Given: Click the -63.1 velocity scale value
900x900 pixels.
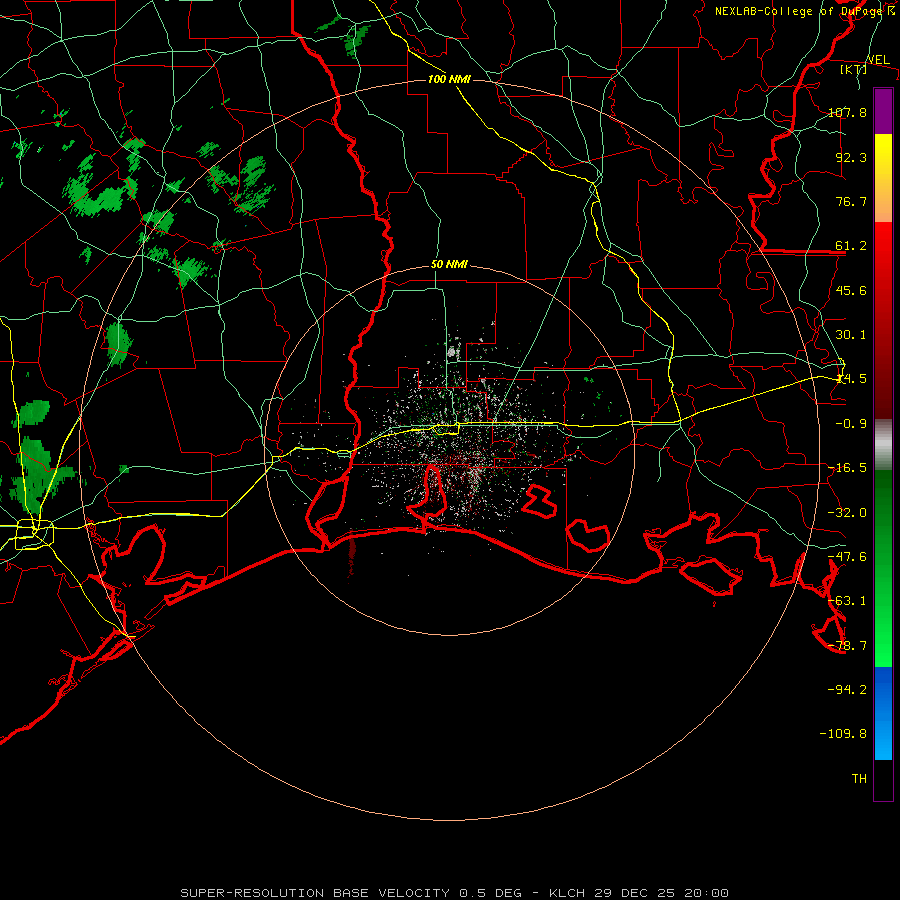Looking at the screenshot, I should point(847,600).
